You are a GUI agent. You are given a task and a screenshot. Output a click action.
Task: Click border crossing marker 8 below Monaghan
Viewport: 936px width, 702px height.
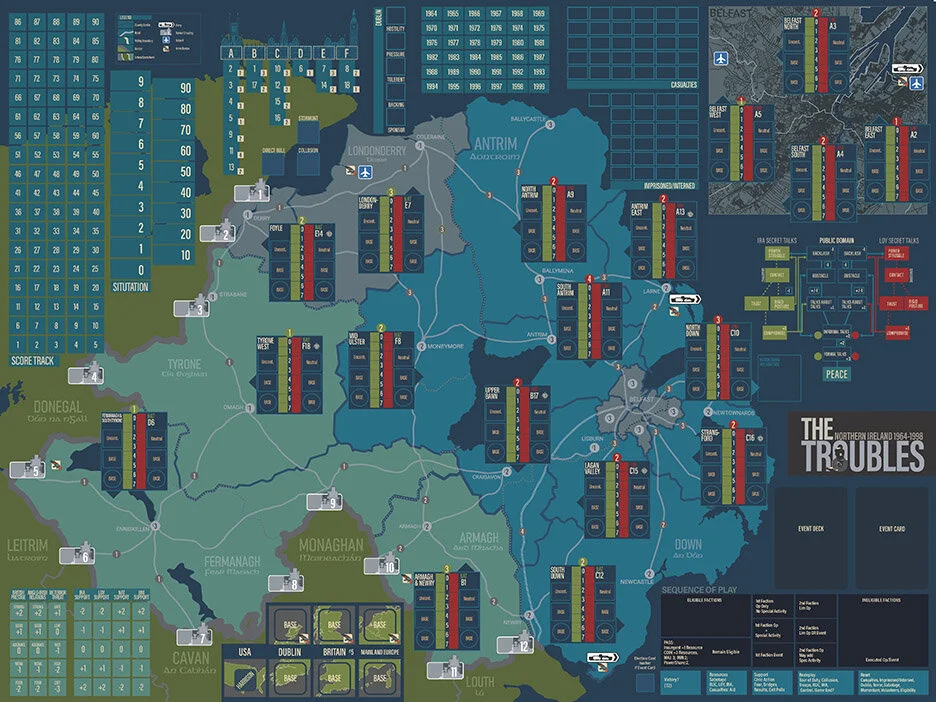coord(286,581)
